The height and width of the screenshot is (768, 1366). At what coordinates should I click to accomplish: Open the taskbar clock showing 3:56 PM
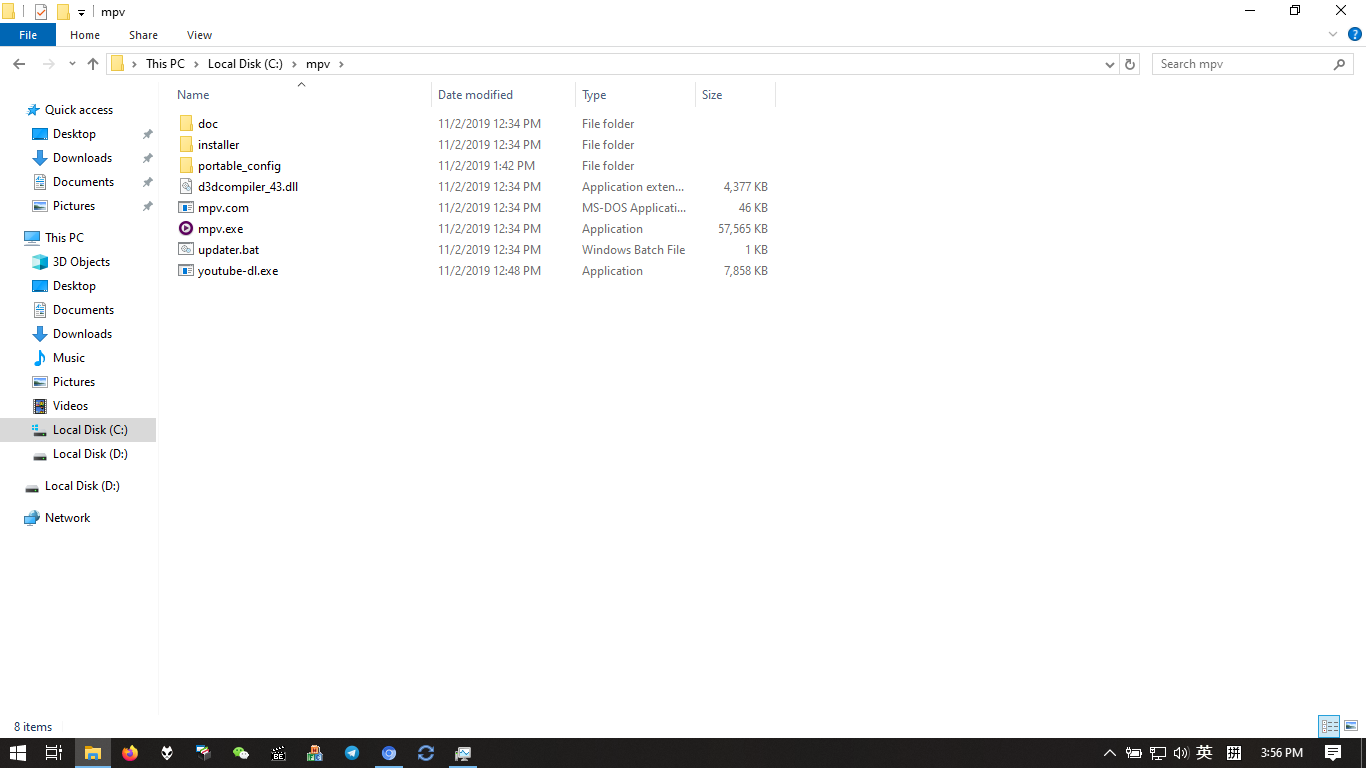(1281, 753)
